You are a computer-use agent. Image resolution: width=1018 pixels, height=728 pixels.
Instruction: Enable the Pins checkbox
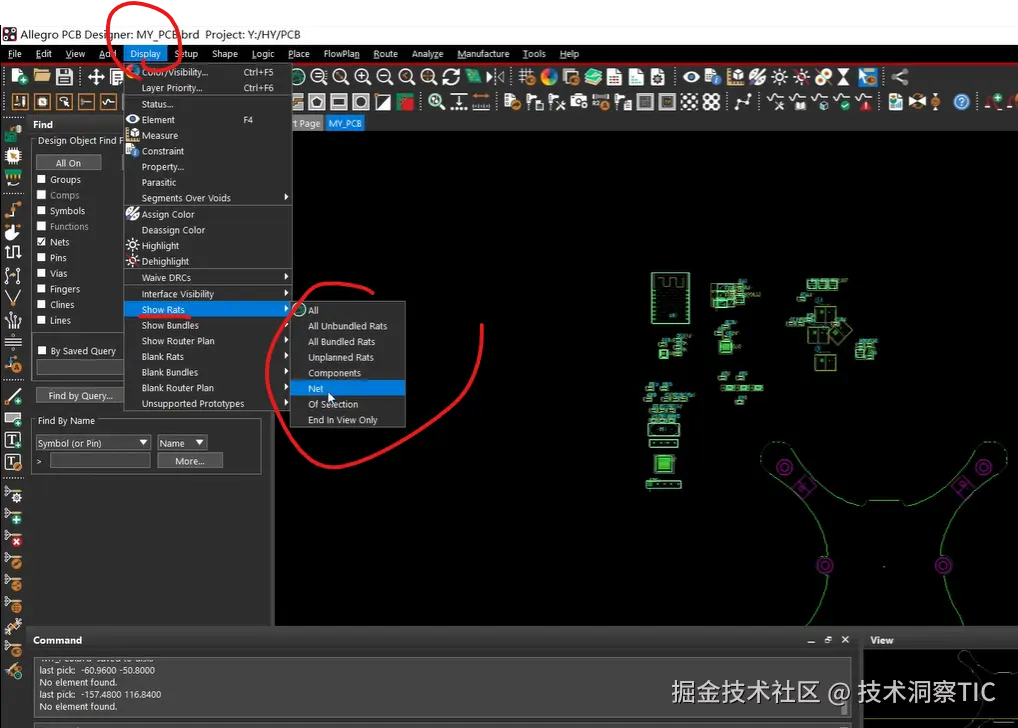(x=42, y=257)
